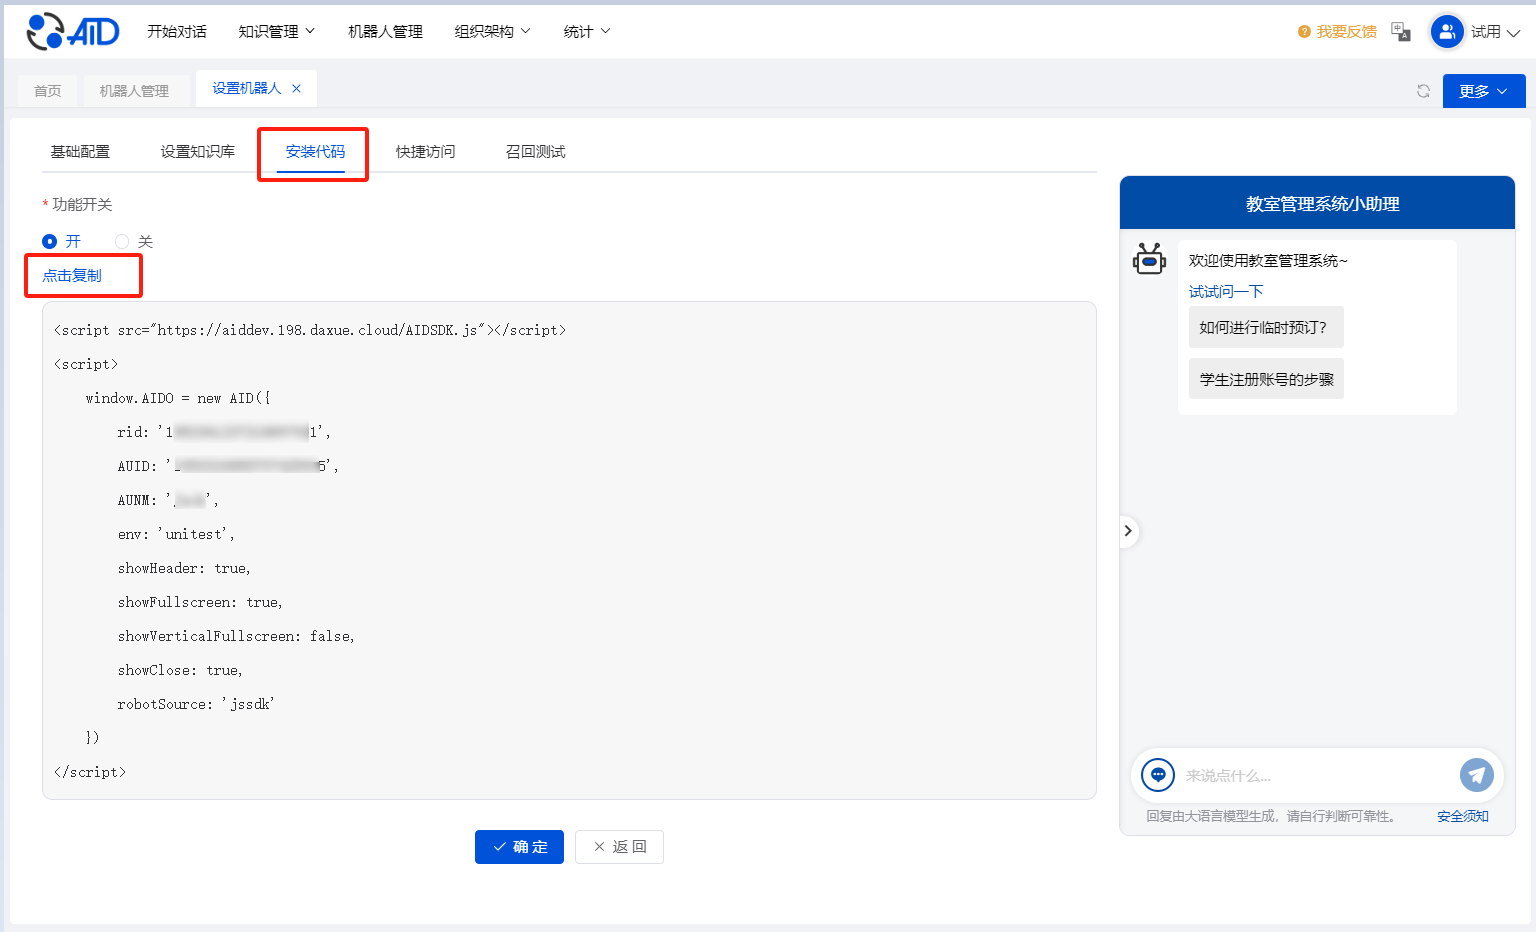Click the 欢迎使用教室管理系统 message
This screenshot has width=1536, height=932.
pyautogui.click(x=1268, y=260)
